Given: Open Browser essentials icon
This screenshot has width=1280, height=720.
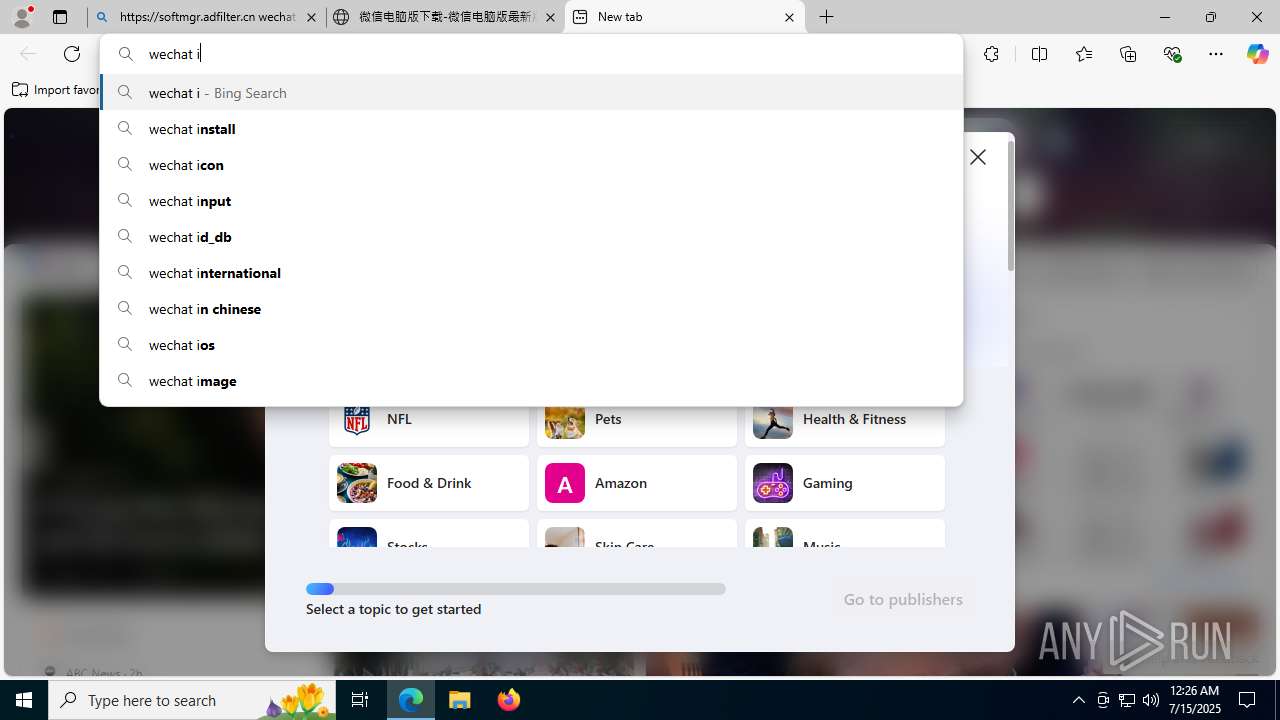Looking at the screenshot, I should 1172,54.
